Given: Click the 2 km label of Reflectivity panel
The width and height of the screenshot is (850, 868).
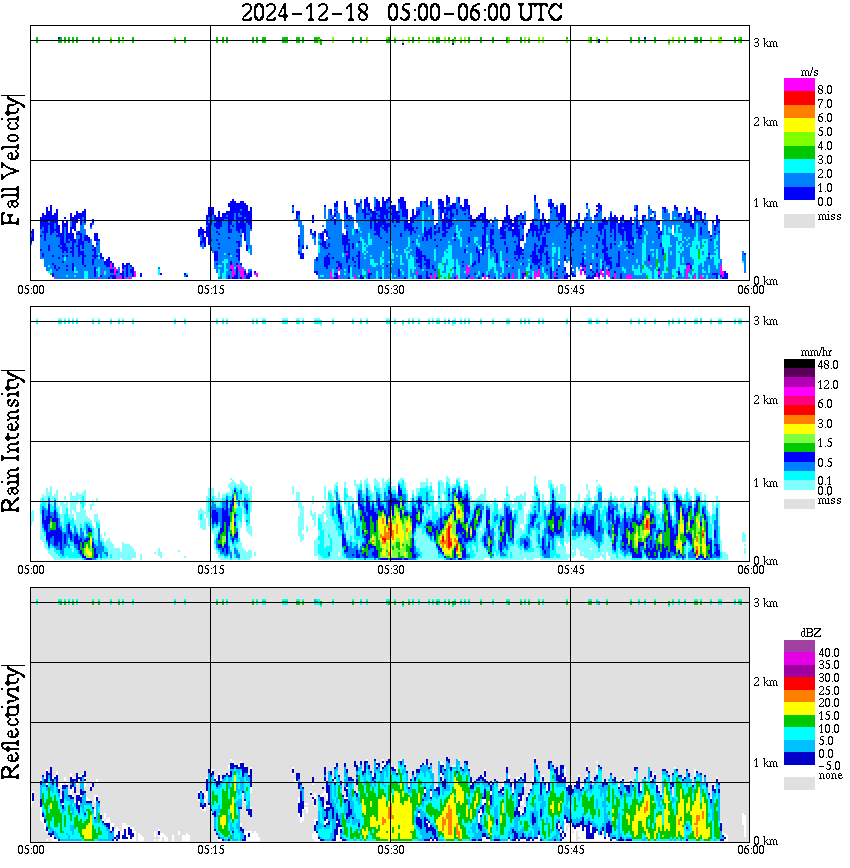Looking at the screenshot, I should [765, 682].
